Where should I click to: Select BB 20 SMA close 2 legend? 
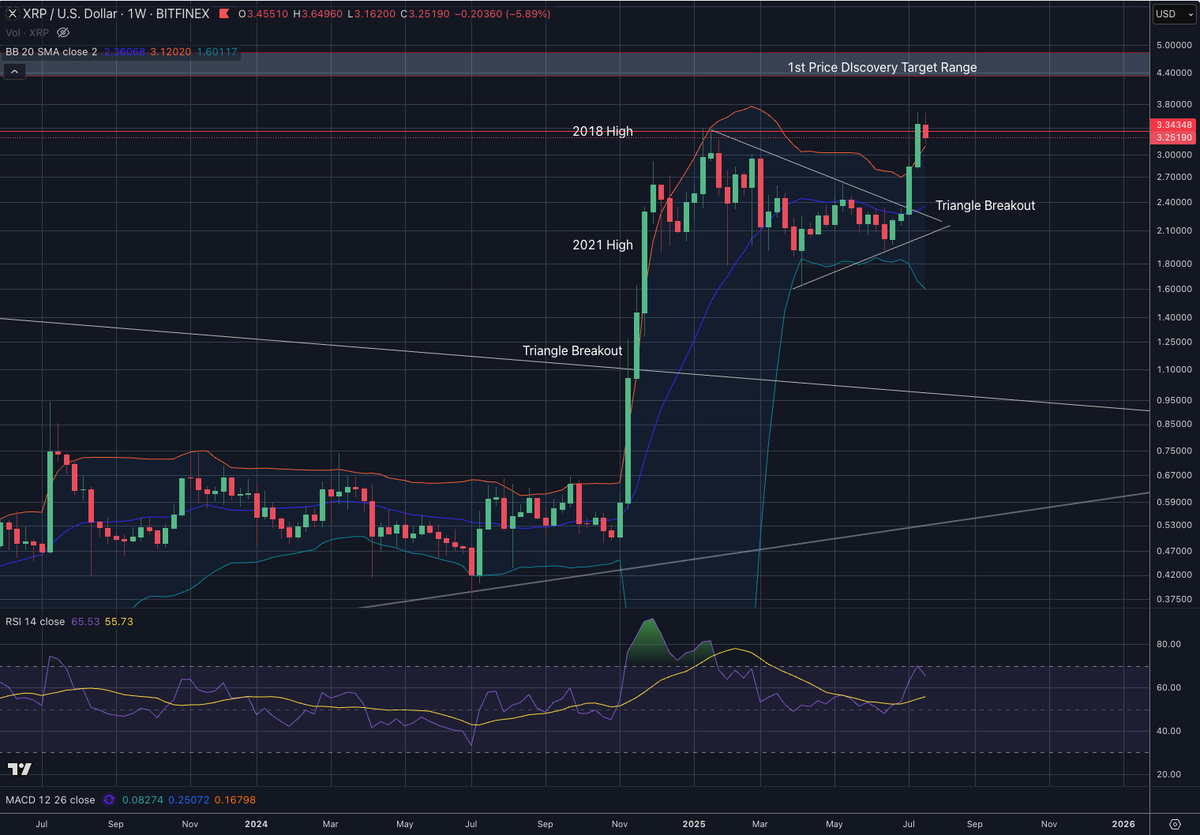pyautogui.click(x=52, y=50)
